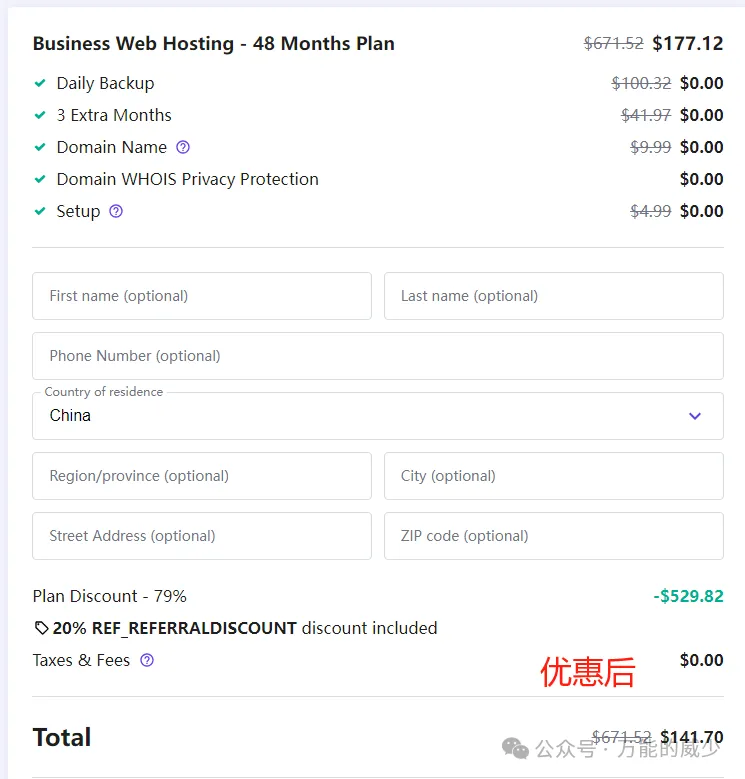Click the Region/province field

pos(202,476)
